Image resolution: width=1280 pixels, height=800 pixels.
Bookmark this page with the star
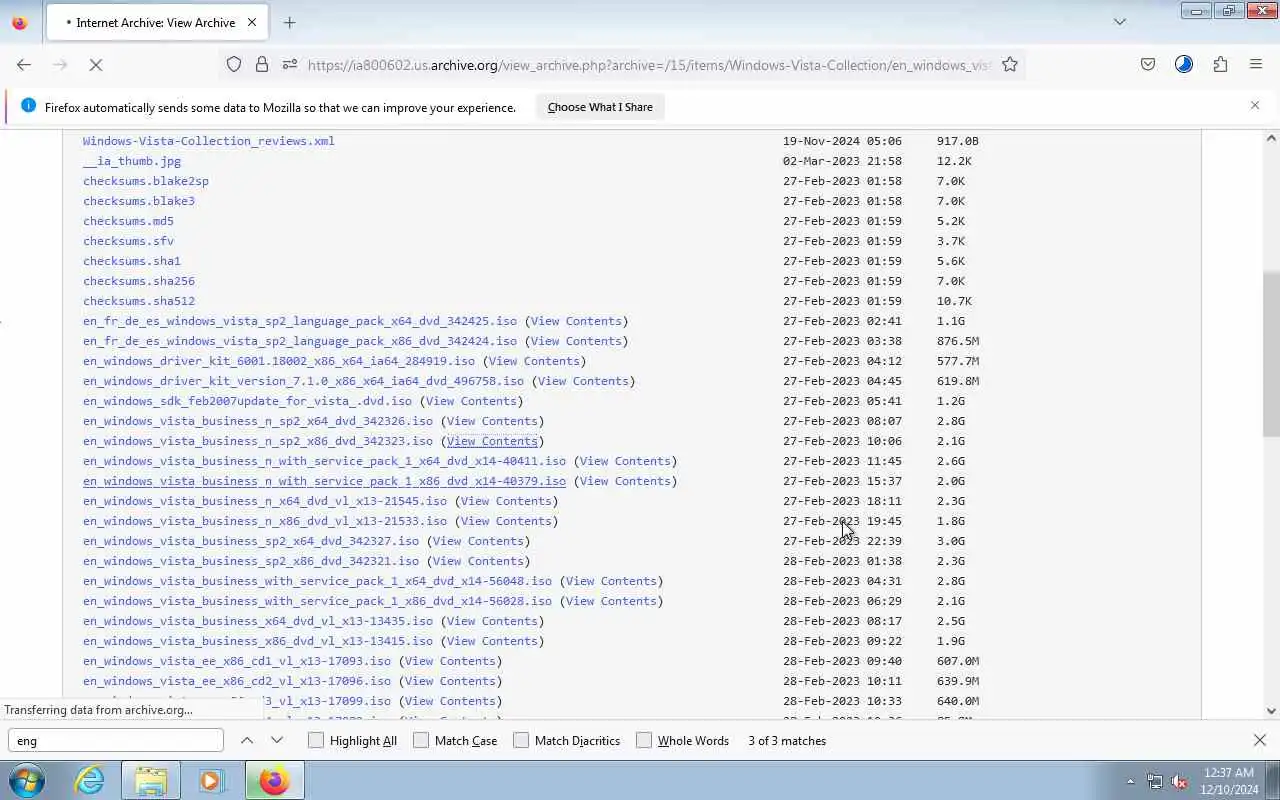click(x=1010, y=65)
